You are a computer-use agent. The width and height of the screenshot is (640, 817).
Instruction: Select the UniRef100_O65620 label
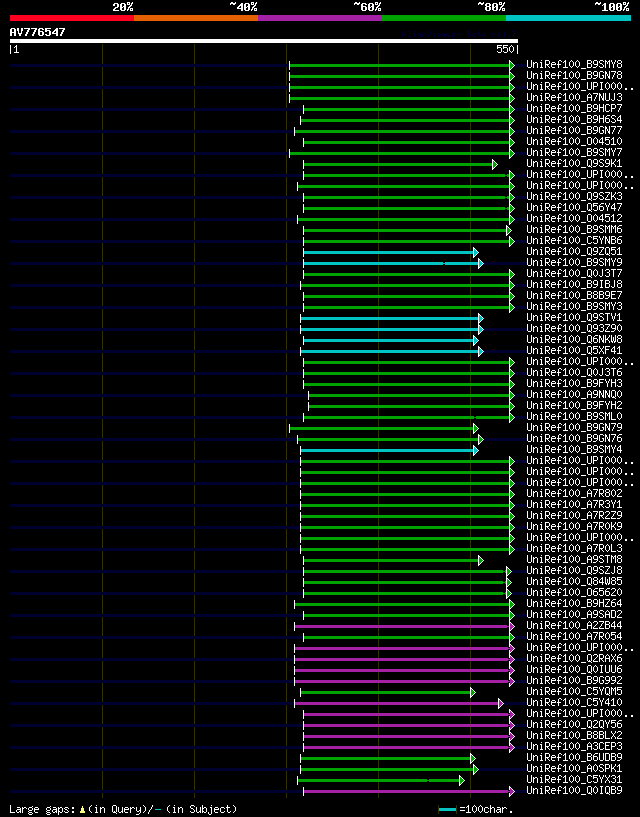pyautogui.click(x=574, y=592)
